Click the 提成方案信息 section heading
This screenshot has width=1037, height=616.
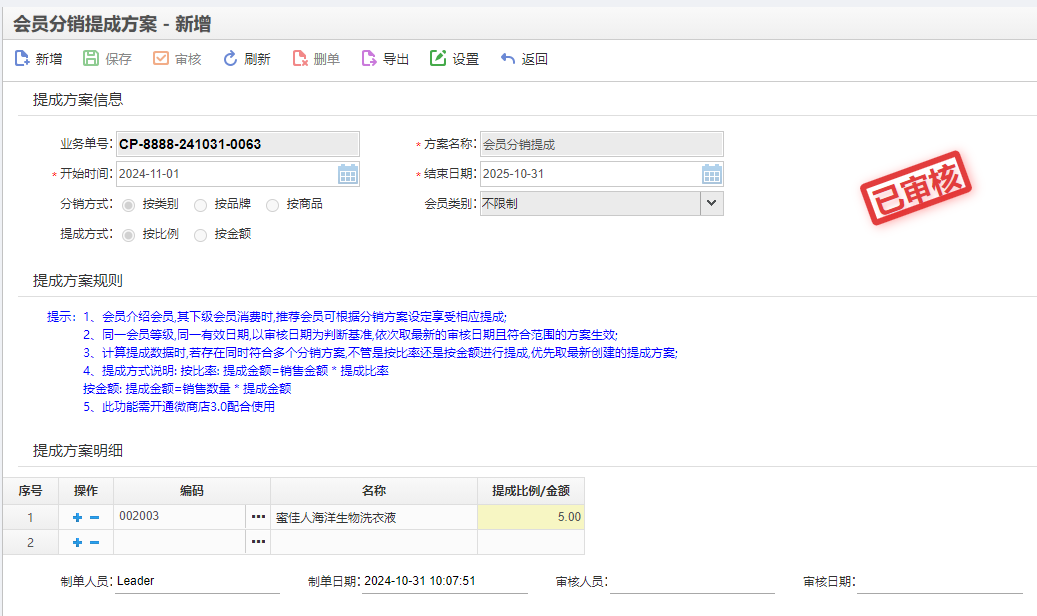click(78, 100)
